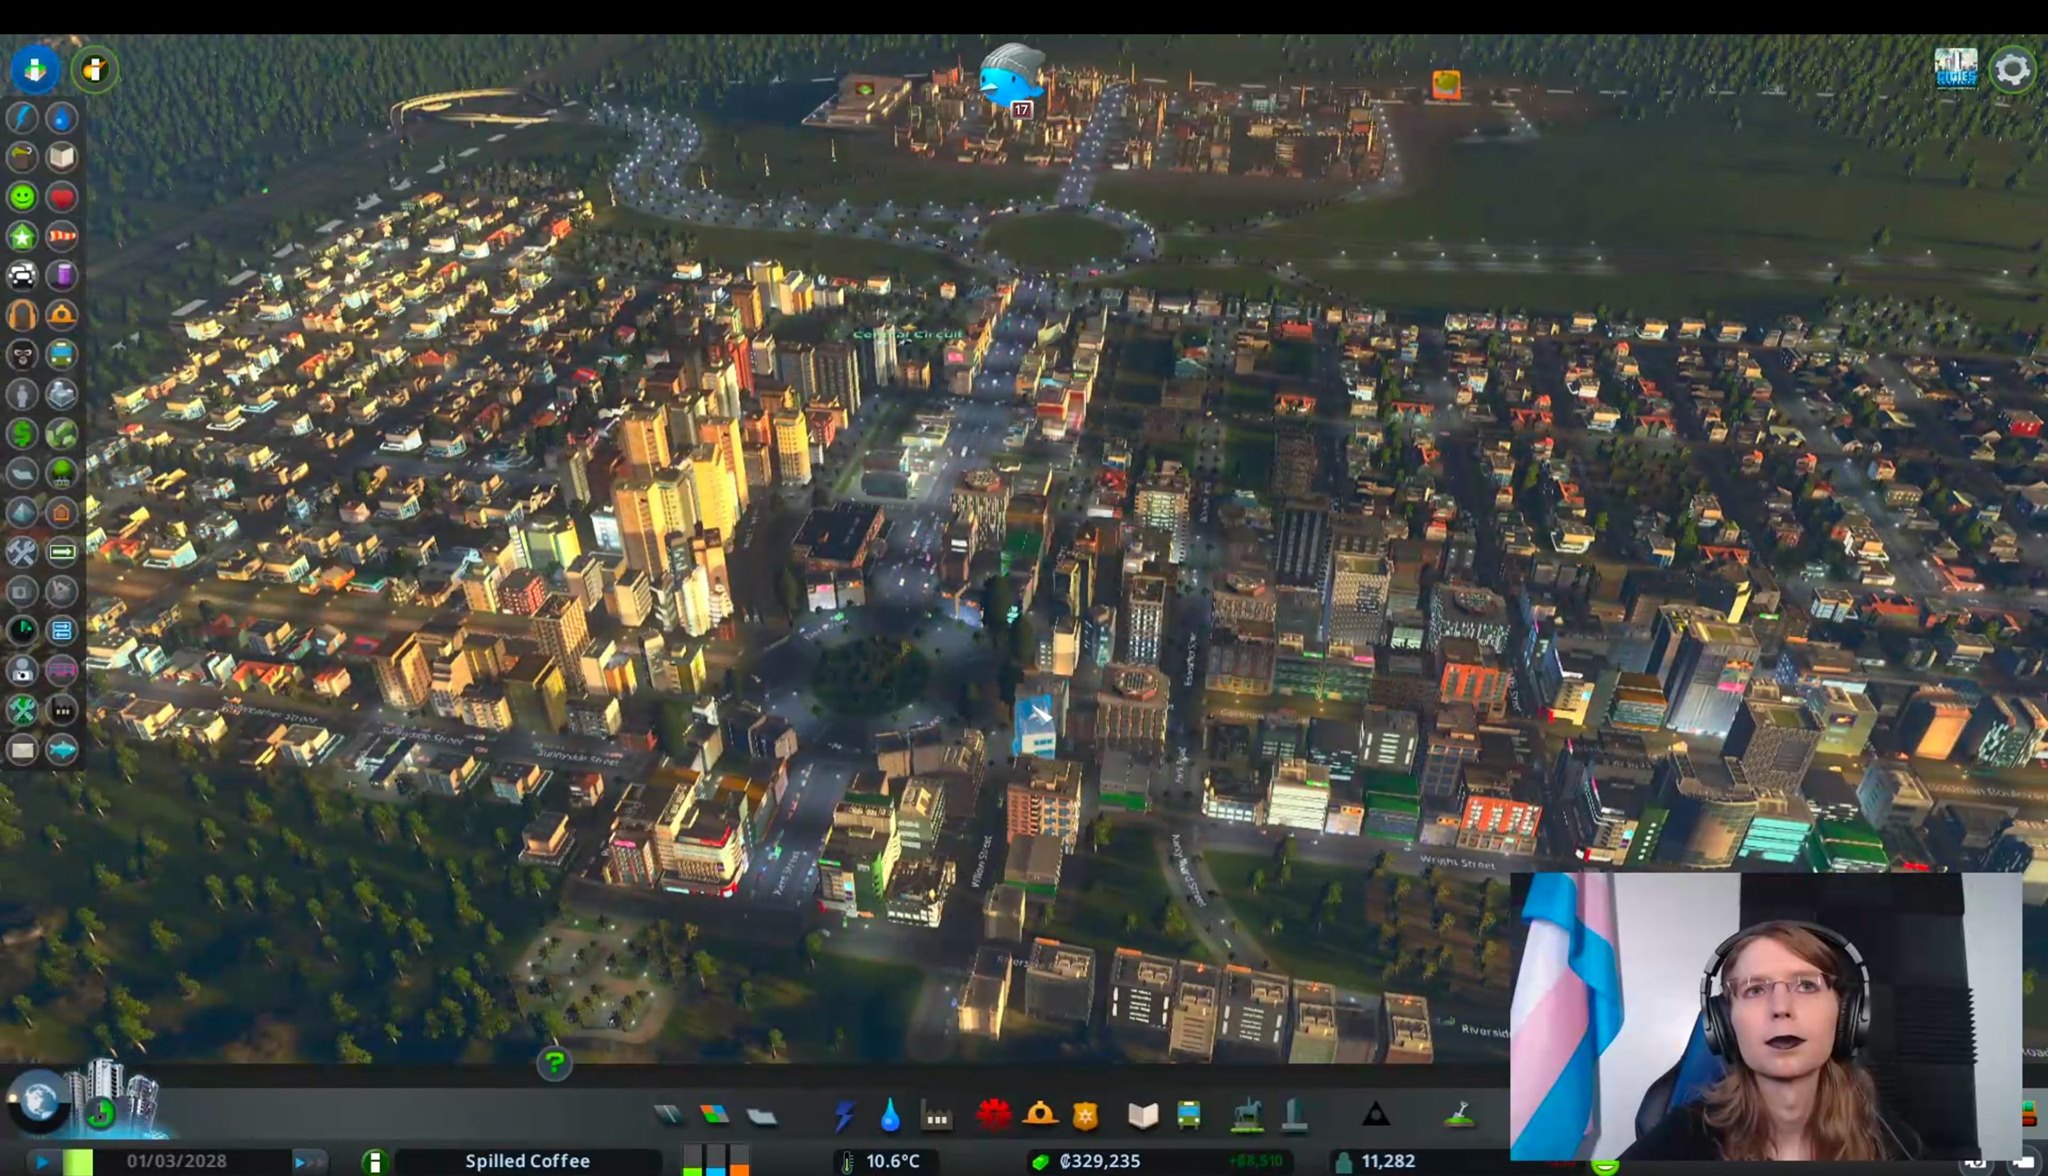Show the Garbage info view

pyautogui.click(x=22, y=157)
